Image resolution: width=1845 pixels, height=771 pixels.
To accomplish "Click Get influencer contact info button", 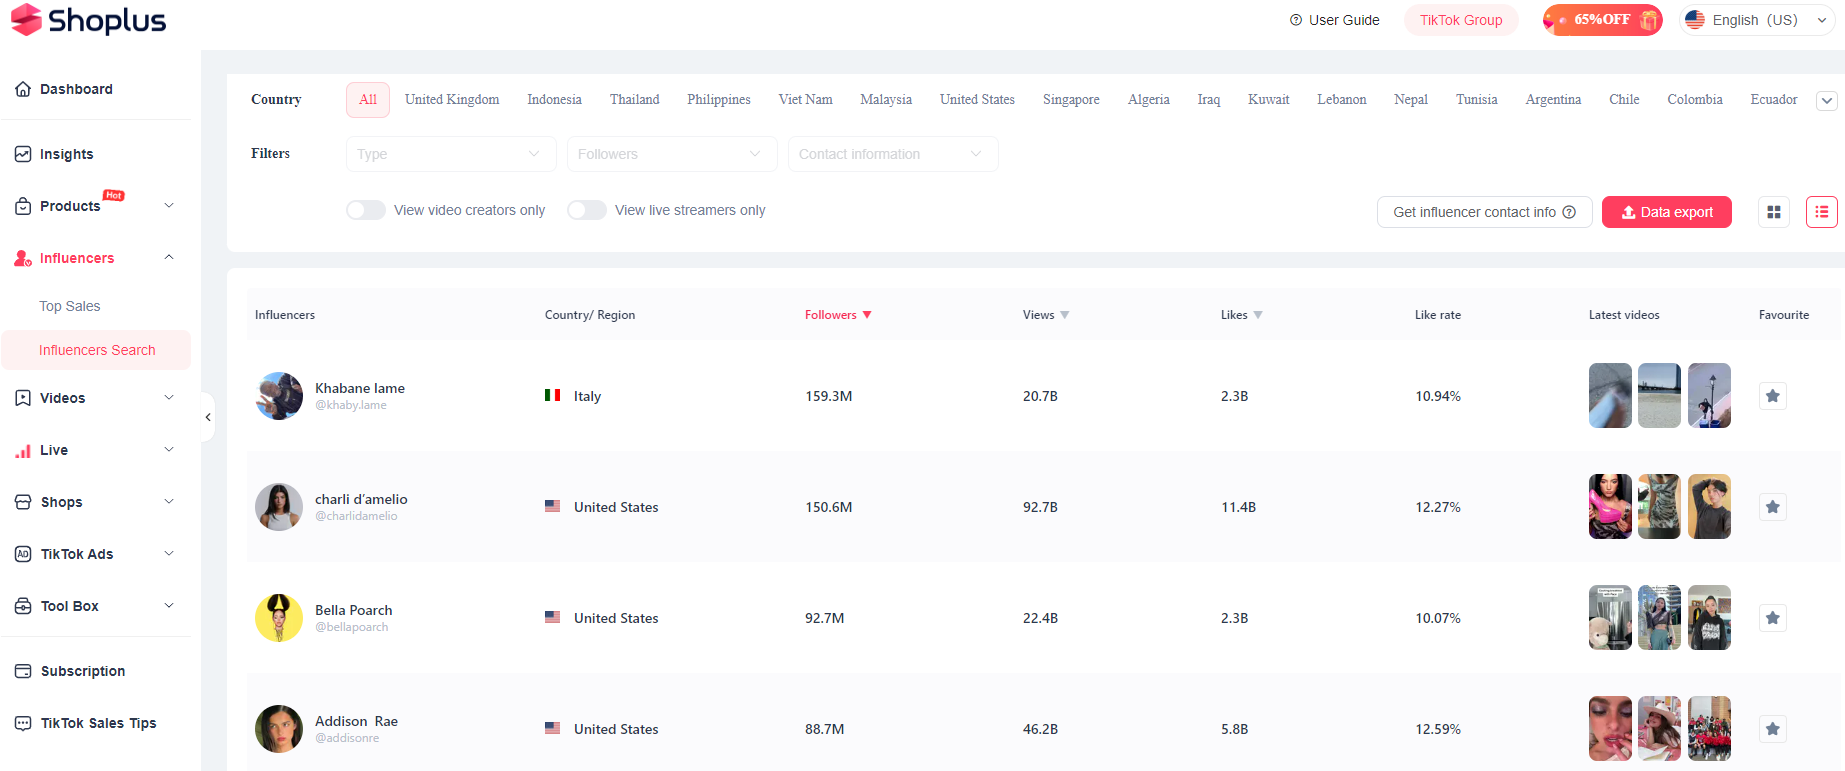I will point(1485,212).
